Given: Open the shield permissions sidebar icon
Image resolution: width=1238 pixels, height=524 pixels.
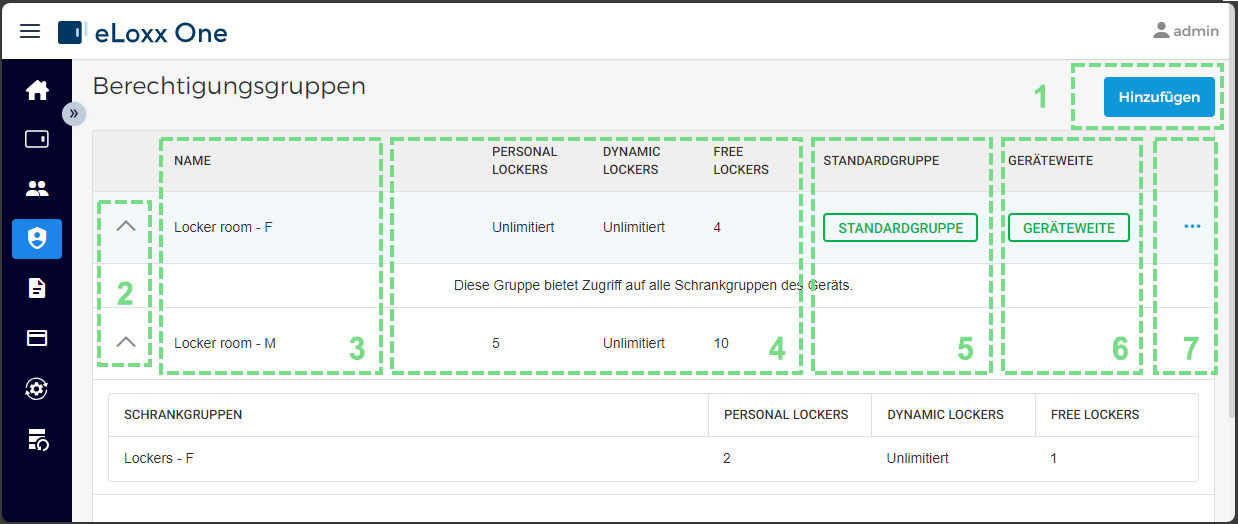Looking at the screenshot, I should [37, 238].
